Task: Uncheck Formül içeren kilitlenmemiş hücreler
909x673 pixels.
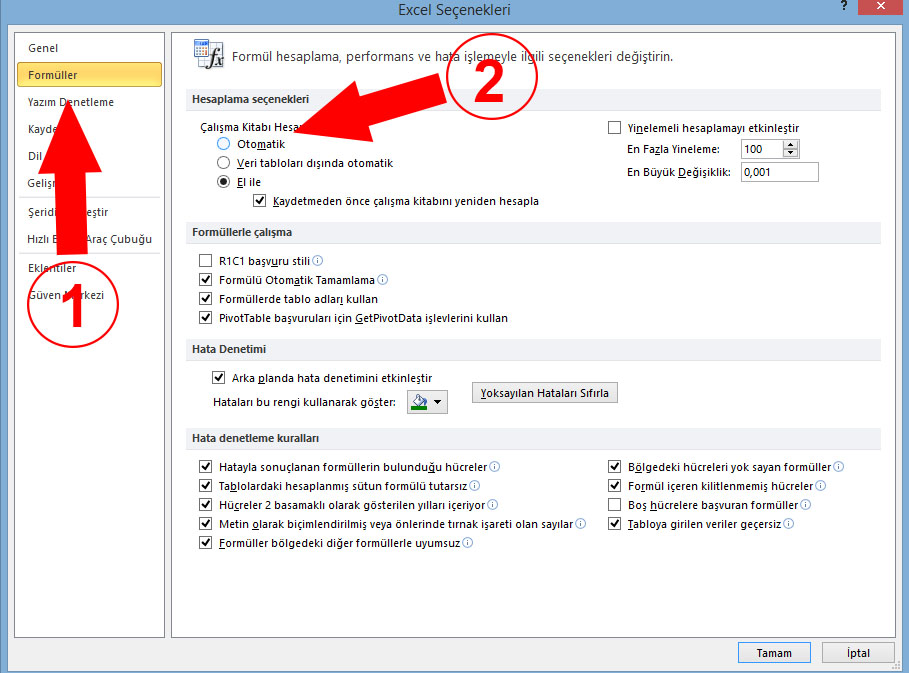Action: pos(615,486)
